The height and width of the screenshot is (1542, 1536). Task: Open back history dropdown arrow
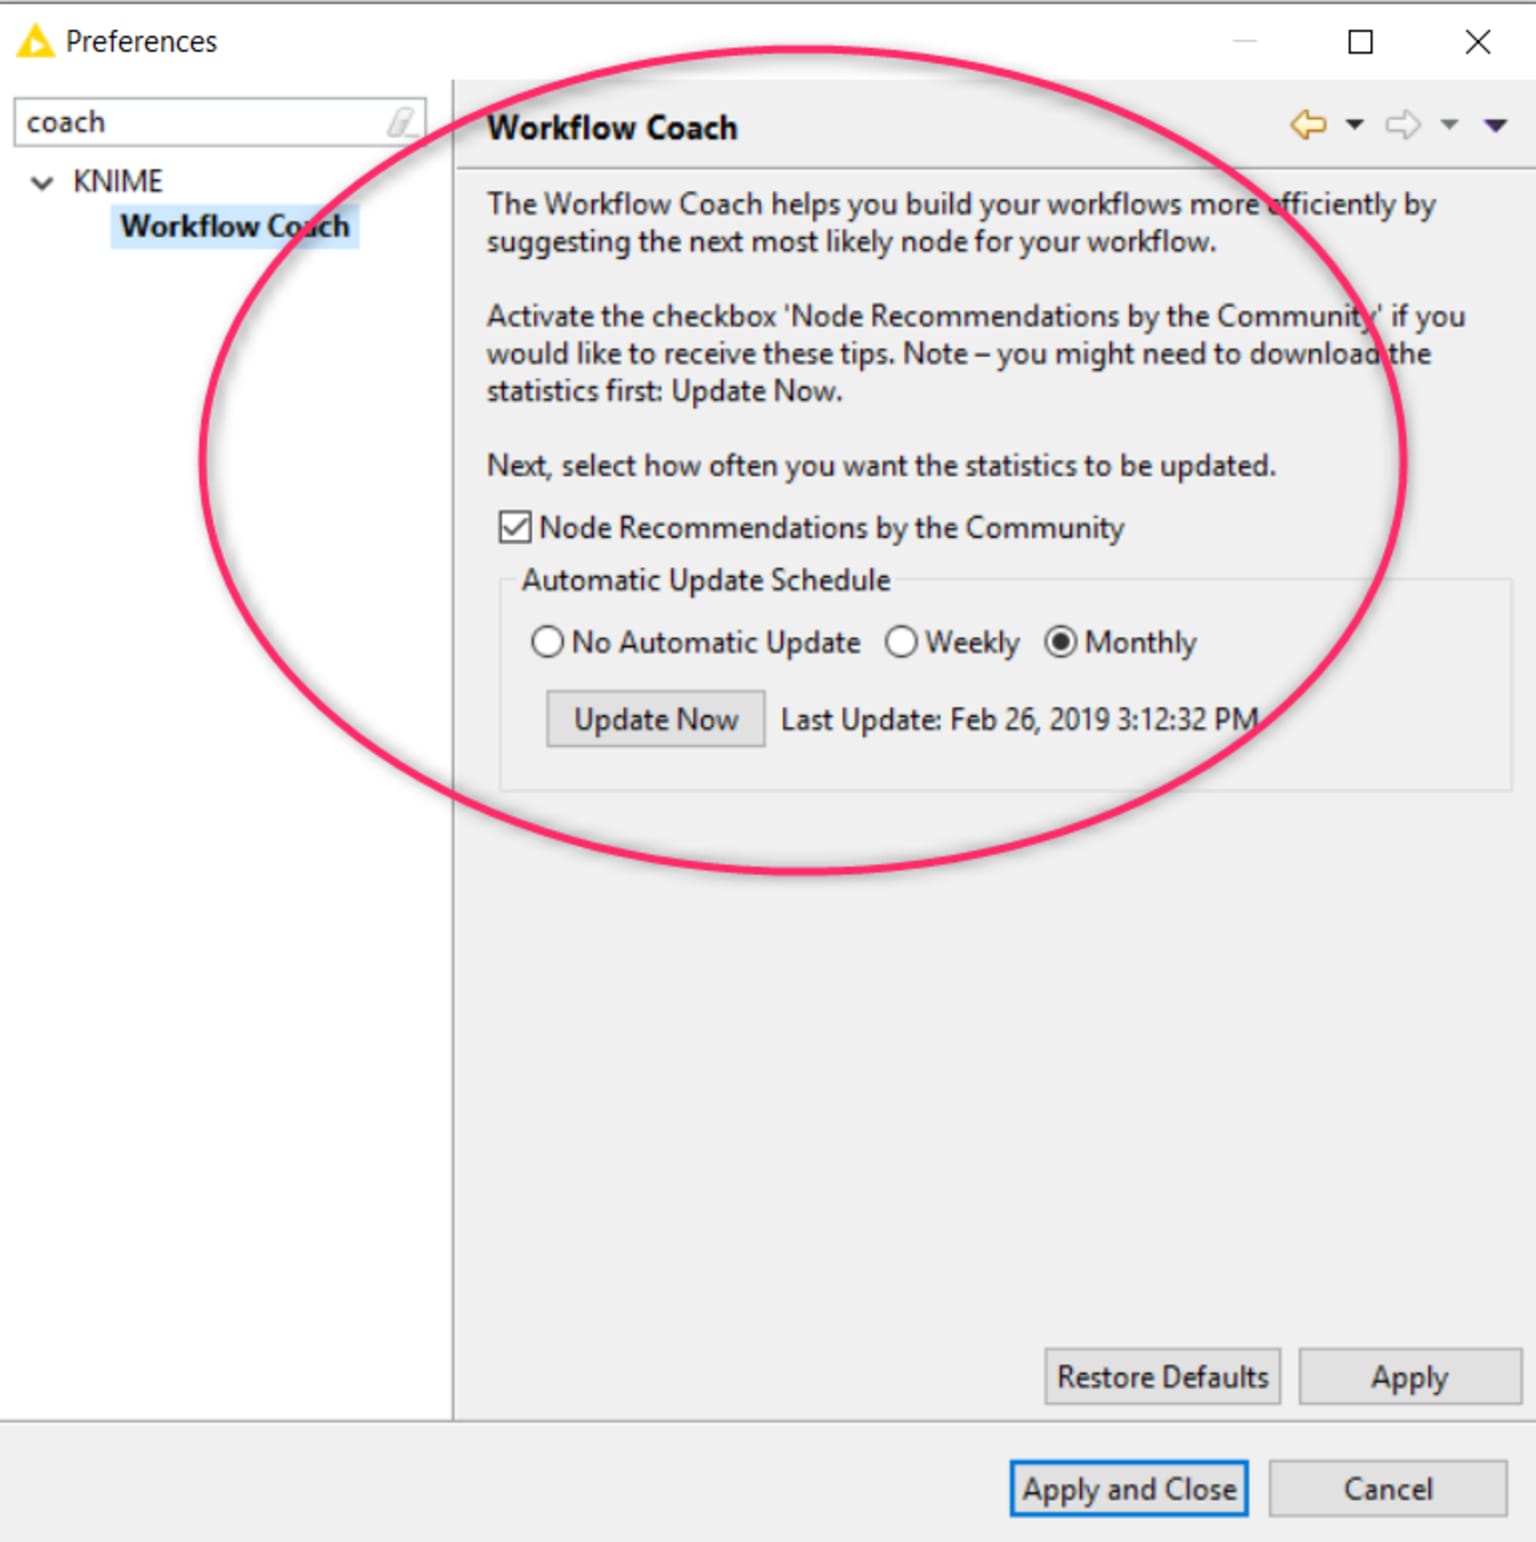point(1354,125)
